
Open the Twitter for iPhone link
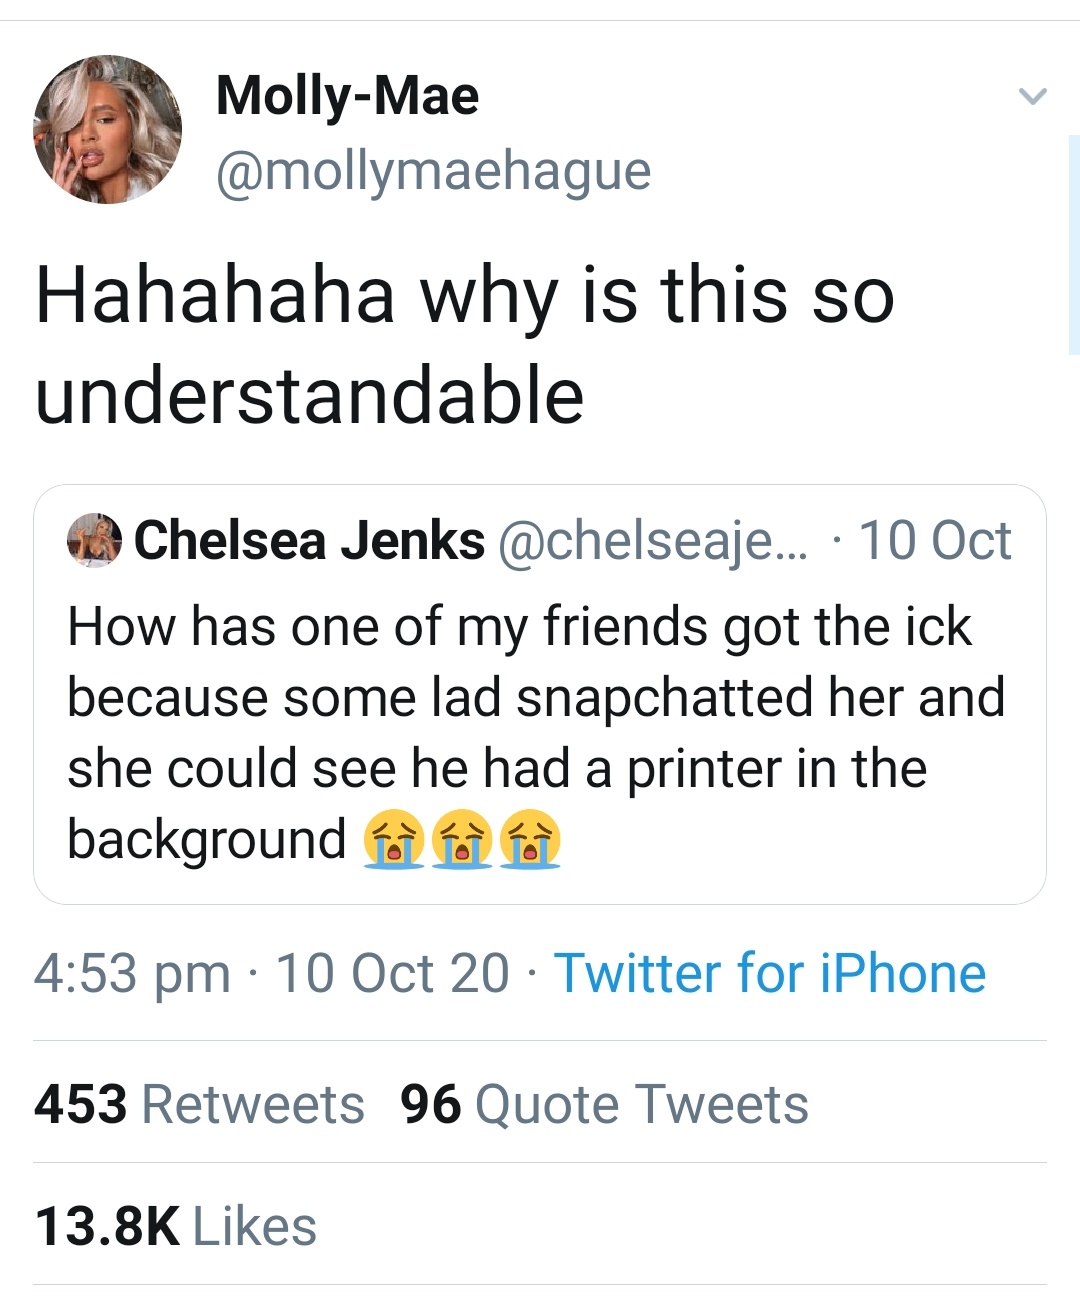pos(769,973)
